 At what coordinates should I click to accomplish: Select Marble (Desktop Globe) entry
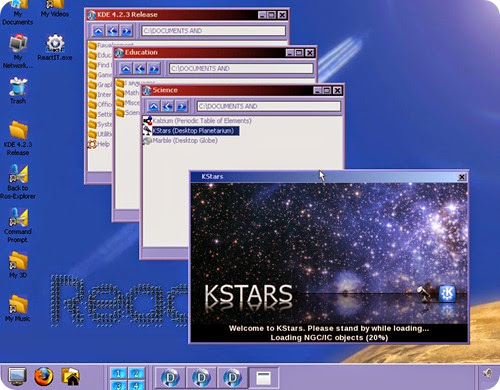[180, 141]
